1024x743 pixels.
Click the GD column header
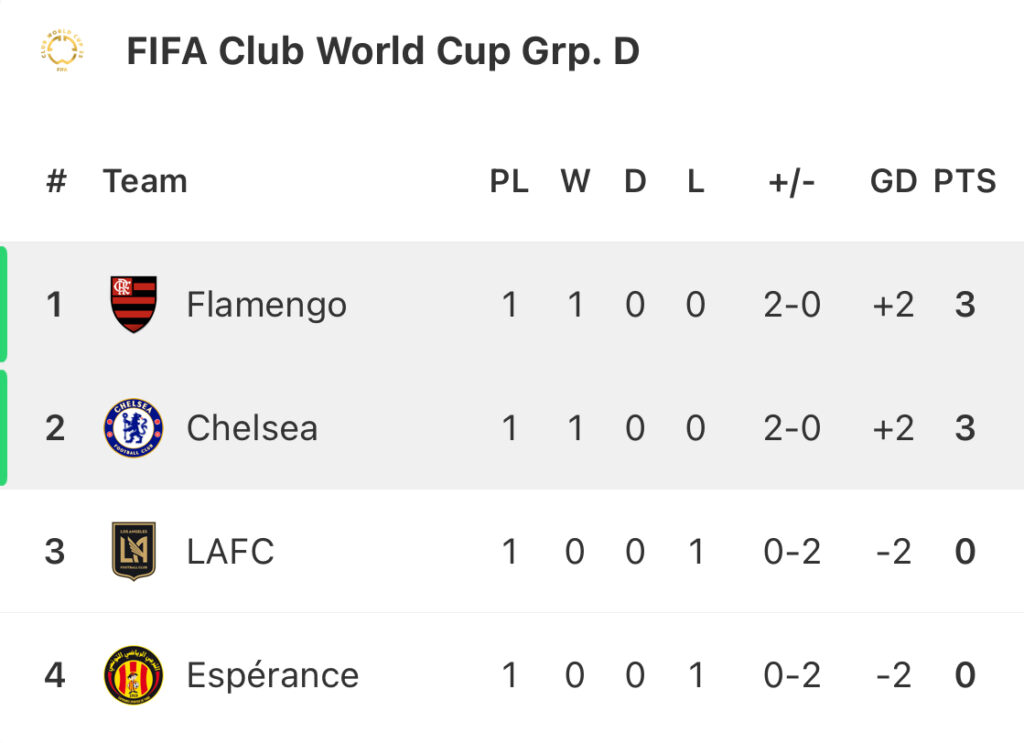click(x=893, y=182)
